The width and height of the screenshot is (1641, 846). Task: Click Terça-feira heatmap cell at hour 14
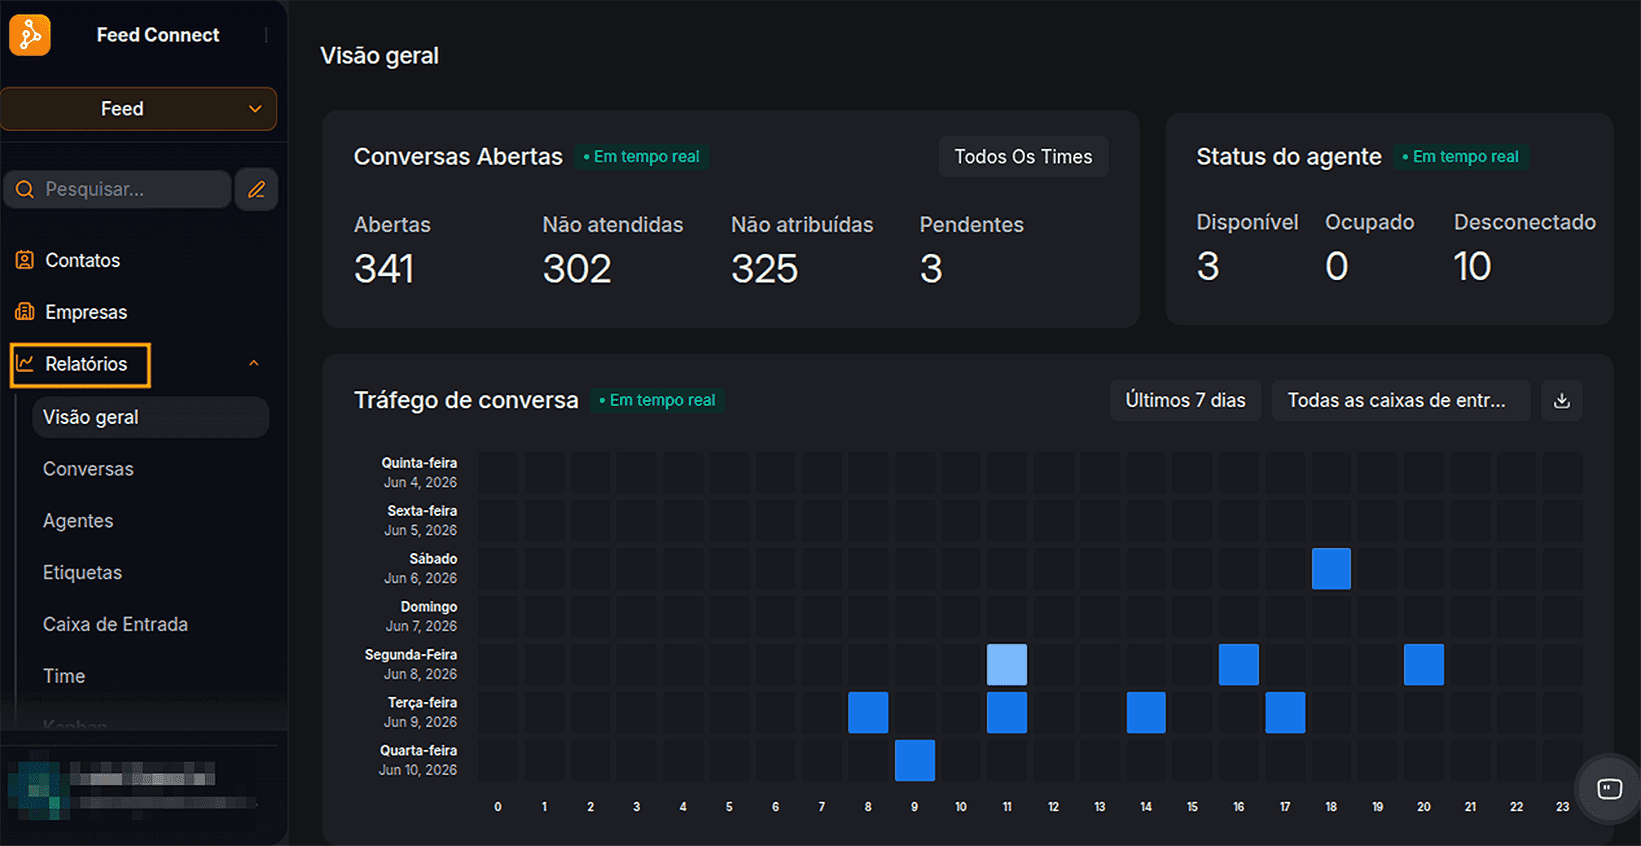(x=1146, y=713)
